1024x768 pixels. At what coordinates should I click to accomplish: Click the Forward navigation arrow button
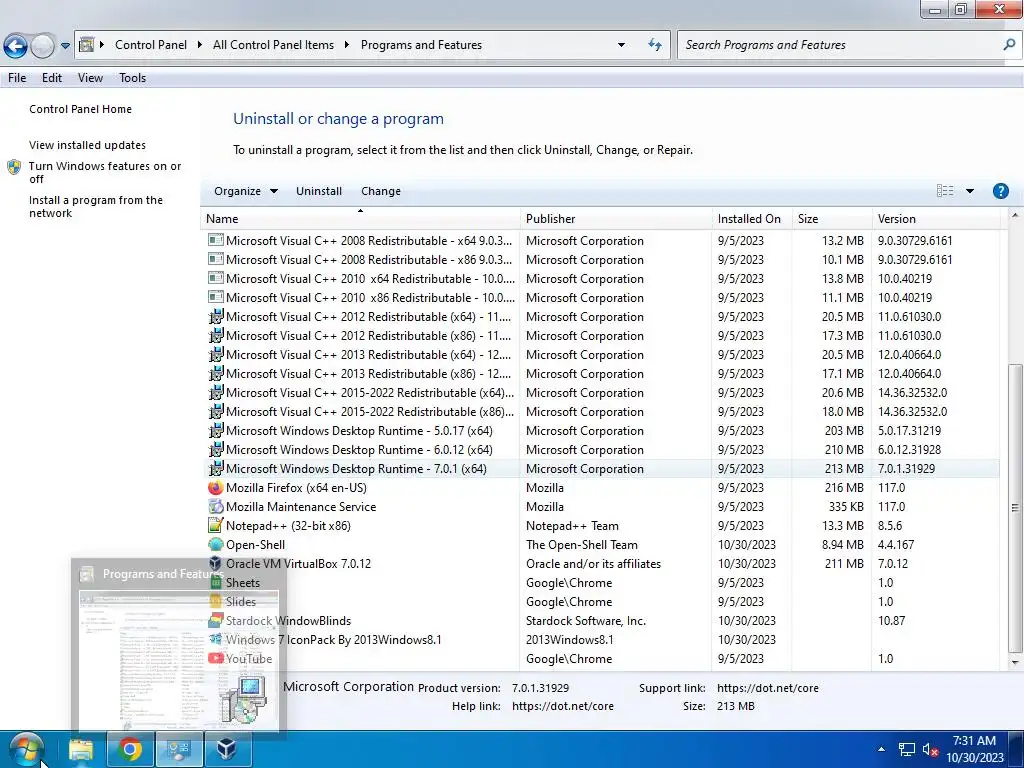(x=43, y=46)
